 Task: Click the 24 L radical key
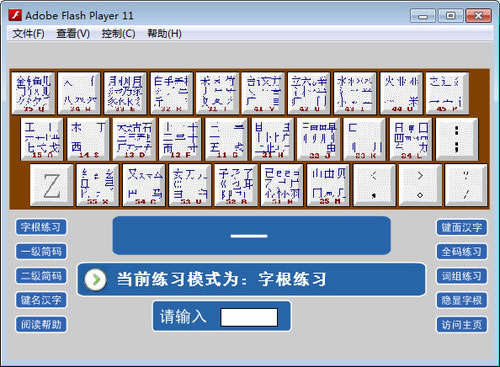coord(411,139)
